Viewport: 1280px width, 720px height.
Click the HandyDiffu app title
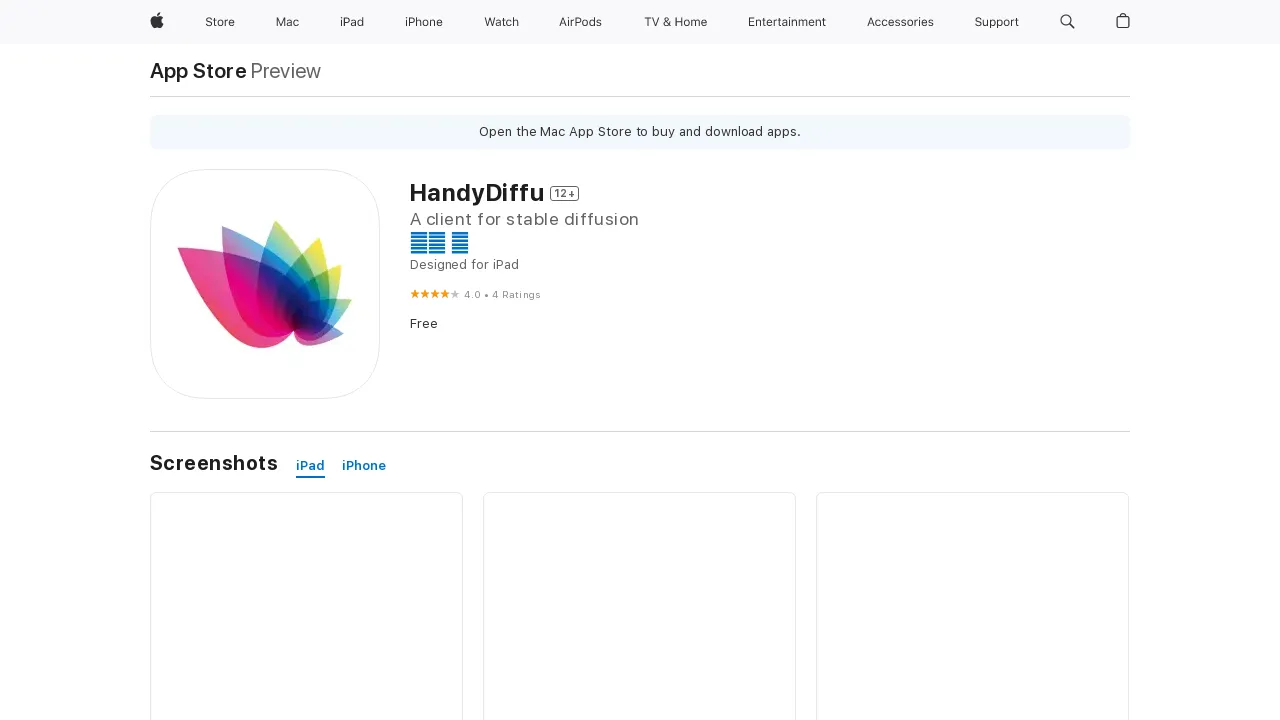477,193
